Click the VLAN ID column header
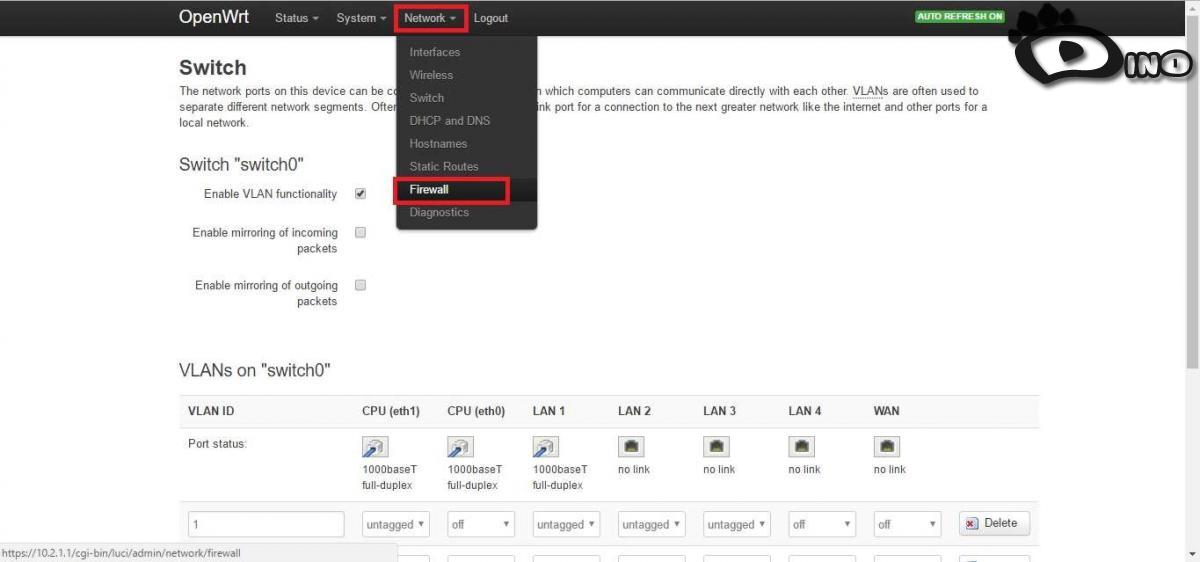Screen dimensions: 1200x562 [x=211, y=411]
